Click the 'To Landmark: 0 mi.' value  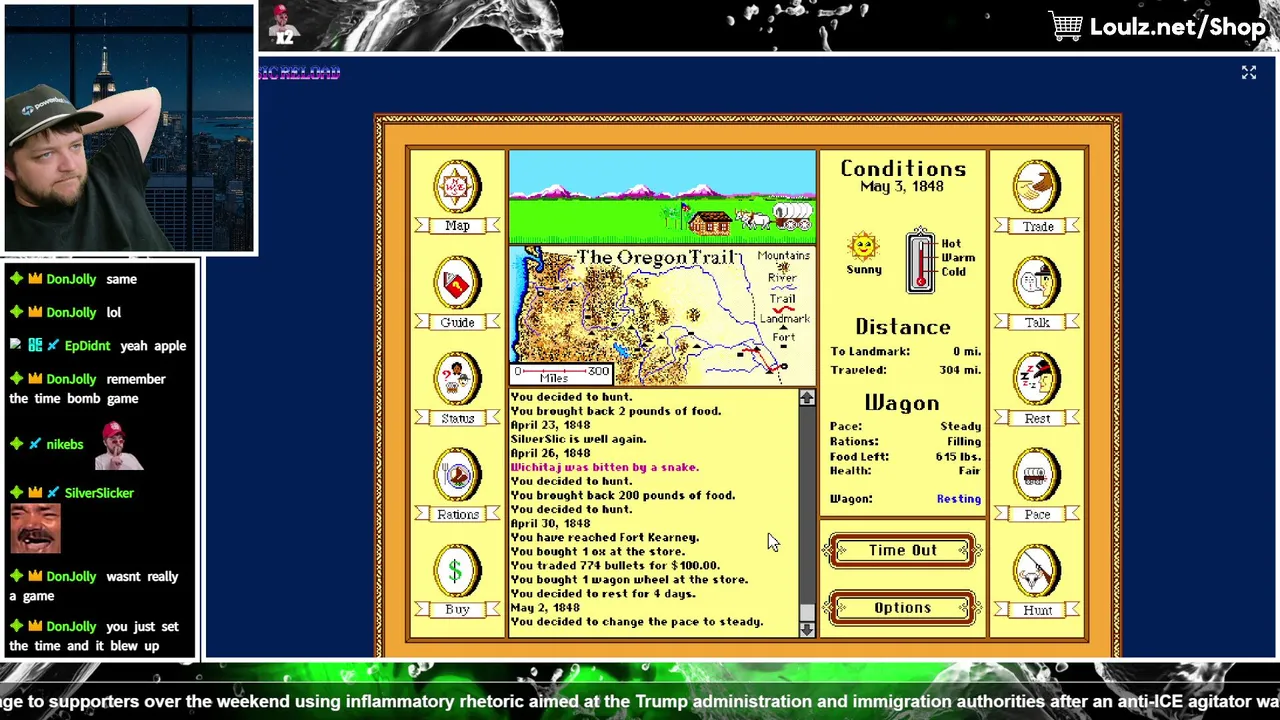966,351
